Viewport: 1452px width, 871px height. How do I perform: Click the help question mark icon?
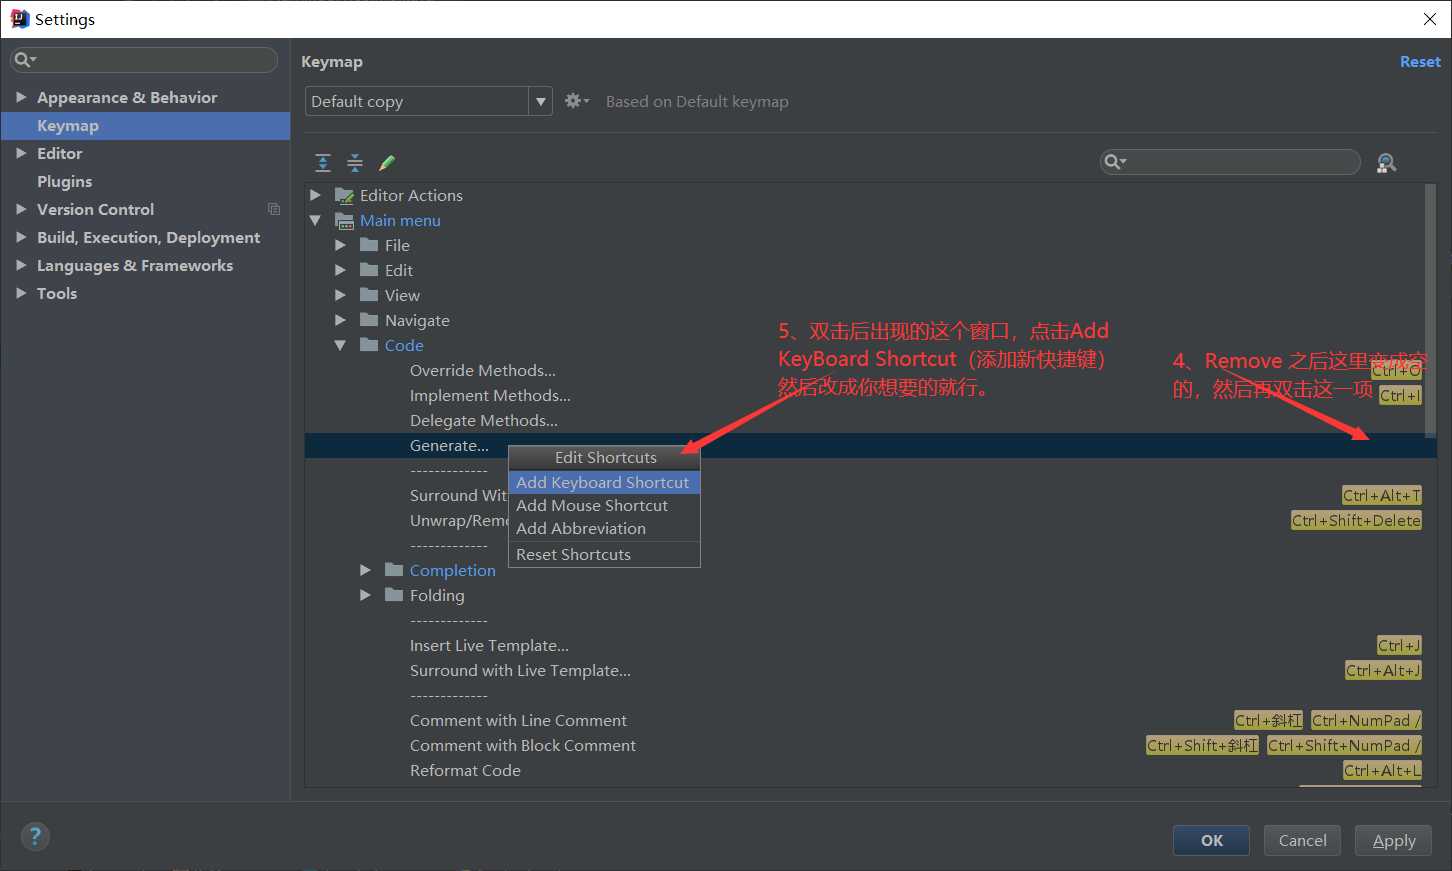pos(35,837)
